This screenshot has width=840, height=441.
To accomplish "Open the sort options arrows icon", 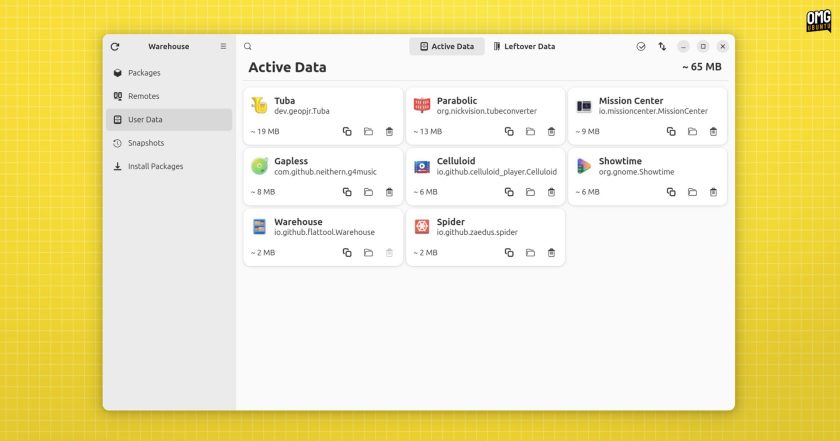I will pyautogui.click(x=662, y=47).
